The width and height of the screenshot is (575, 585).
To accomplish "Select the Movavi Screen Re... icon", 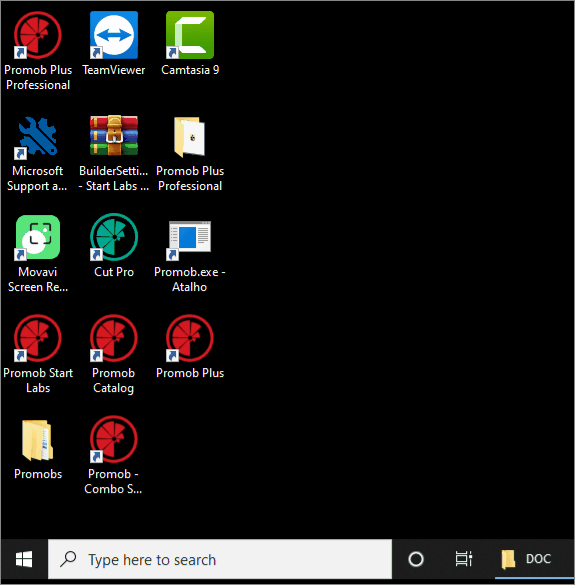I will [x=38, y=237].
